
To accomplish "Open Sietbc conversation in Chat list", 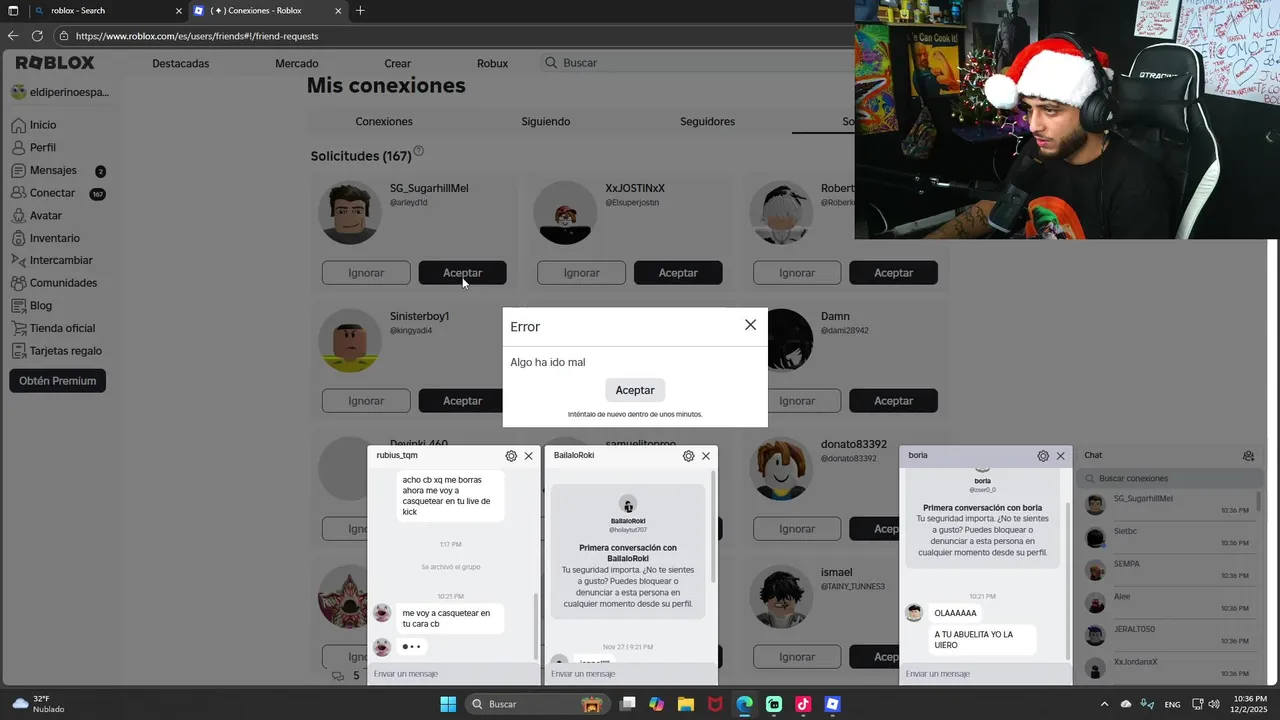I will 1167,537.
